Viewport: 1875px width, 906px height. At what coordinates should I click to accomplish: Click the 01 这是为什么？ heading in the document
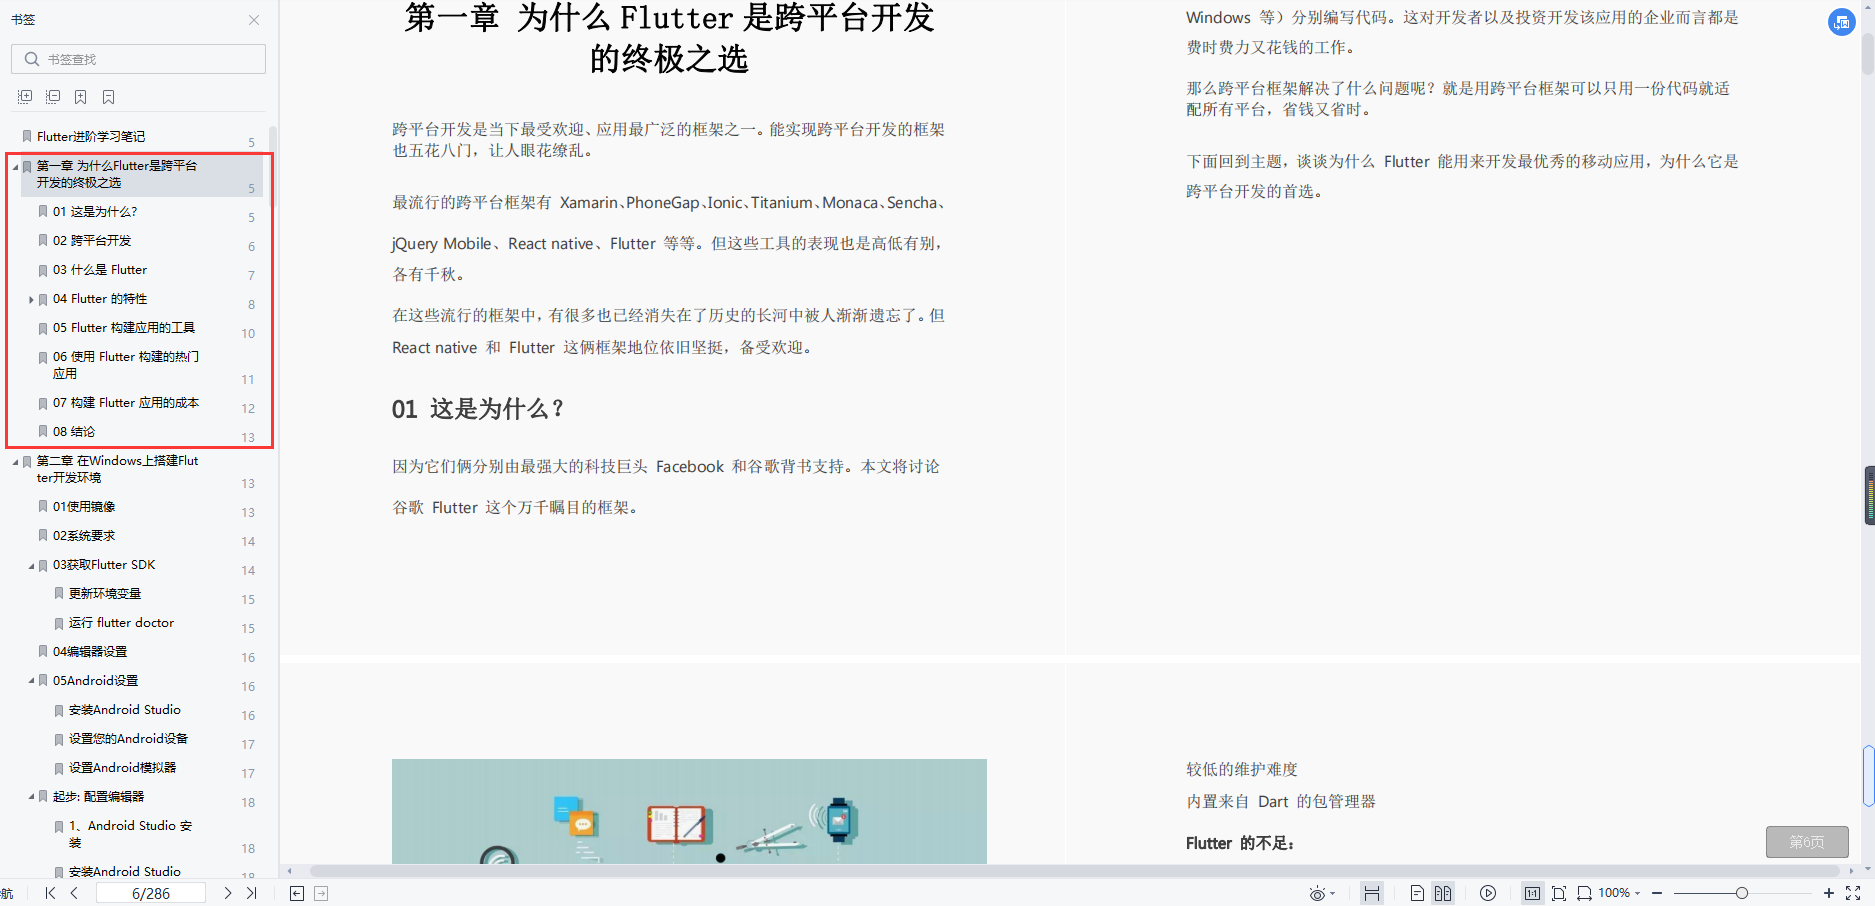[x=478, y=409]
